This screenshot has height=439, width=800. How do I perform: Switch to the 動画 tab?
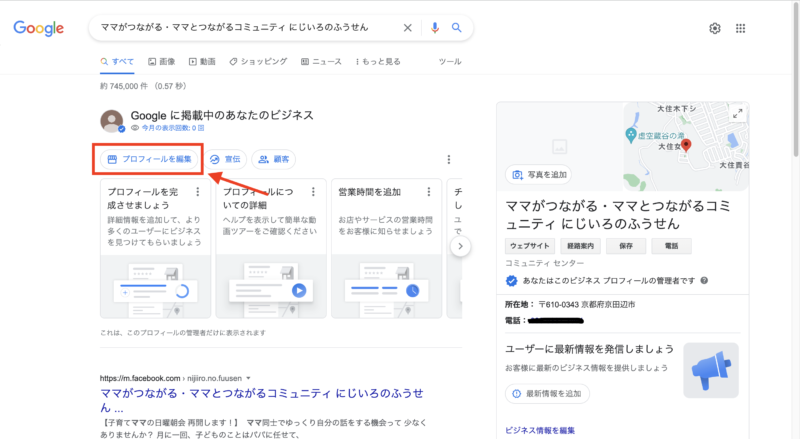(x=202, y=61)
